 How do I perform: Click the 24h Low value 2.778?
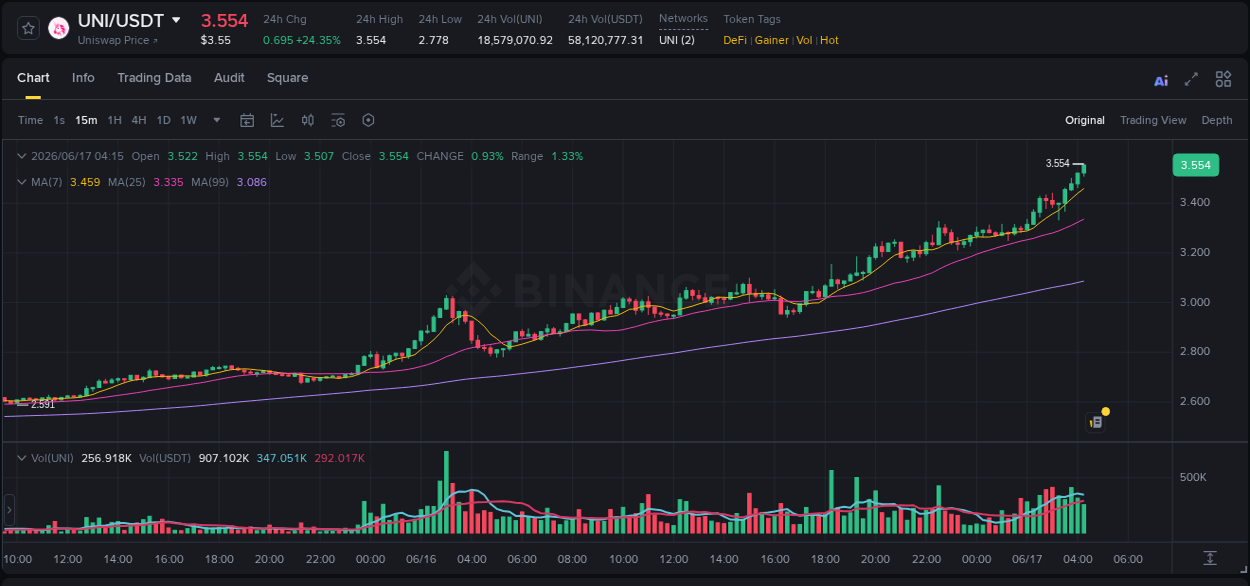(433, 40)
